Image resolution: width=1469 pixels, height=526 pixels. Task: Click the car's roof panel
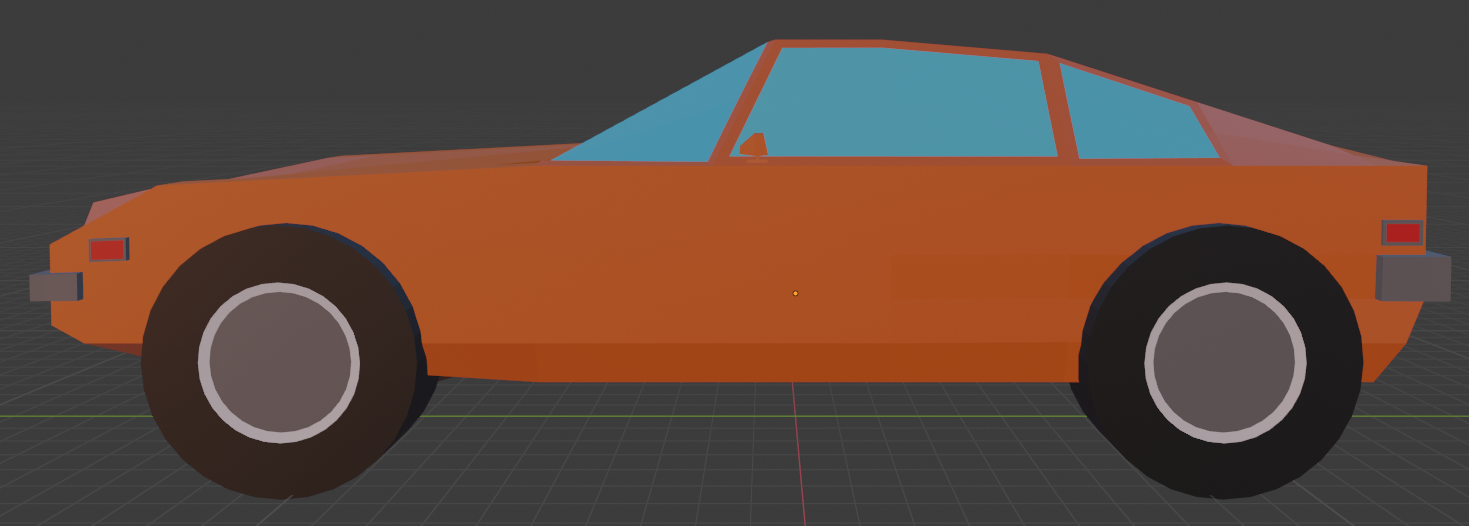point(900,44)
